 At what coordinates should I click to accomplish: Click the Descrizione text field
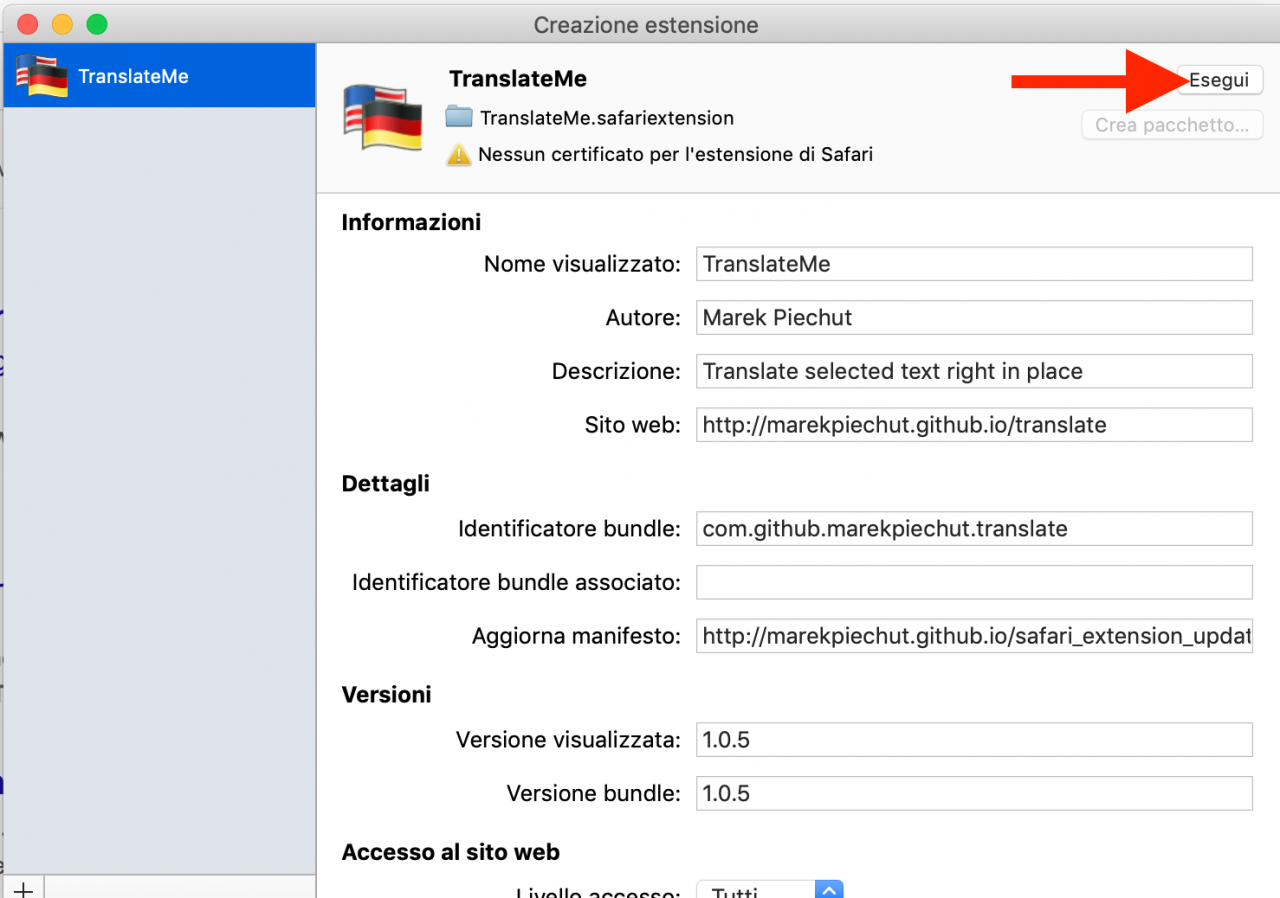(x=974, y=371)
